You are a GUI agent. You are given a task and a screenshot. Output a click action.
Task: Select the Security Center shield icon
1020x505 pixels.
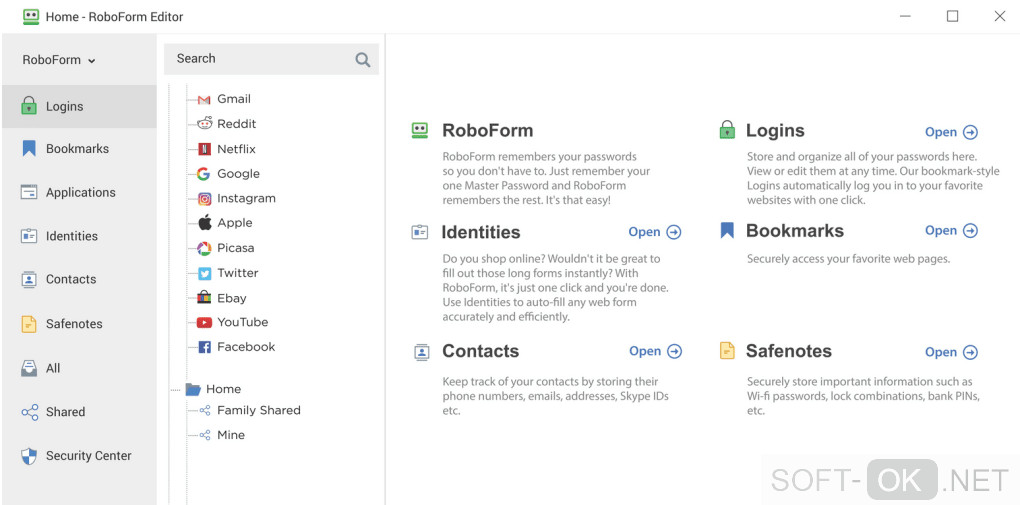(29, 456)
